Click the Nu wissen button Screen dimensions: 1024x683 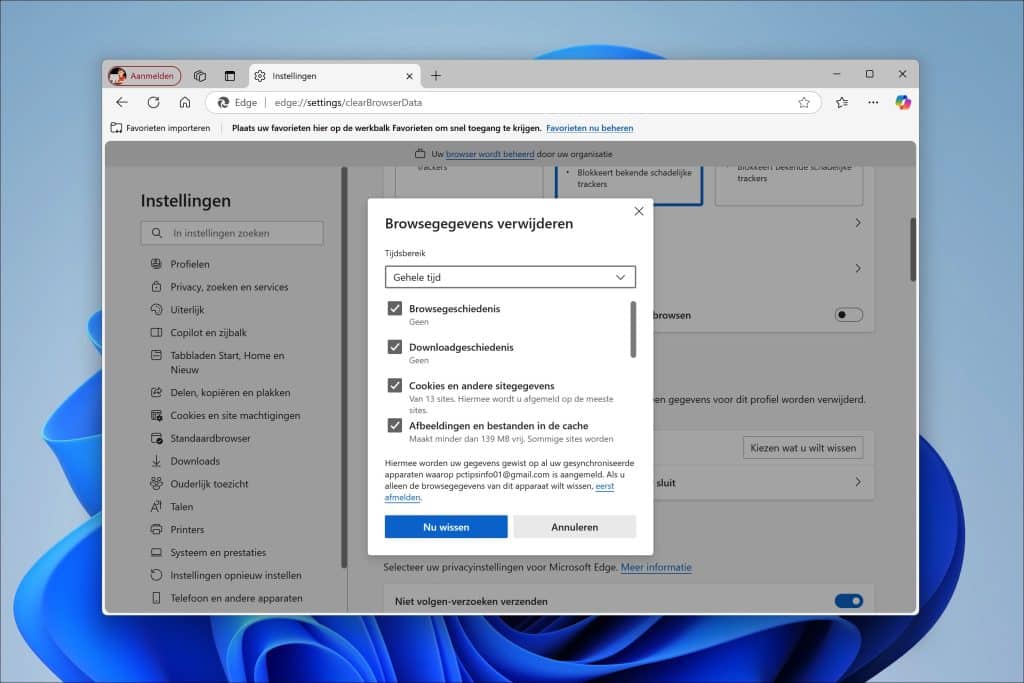tap(446, 527)
